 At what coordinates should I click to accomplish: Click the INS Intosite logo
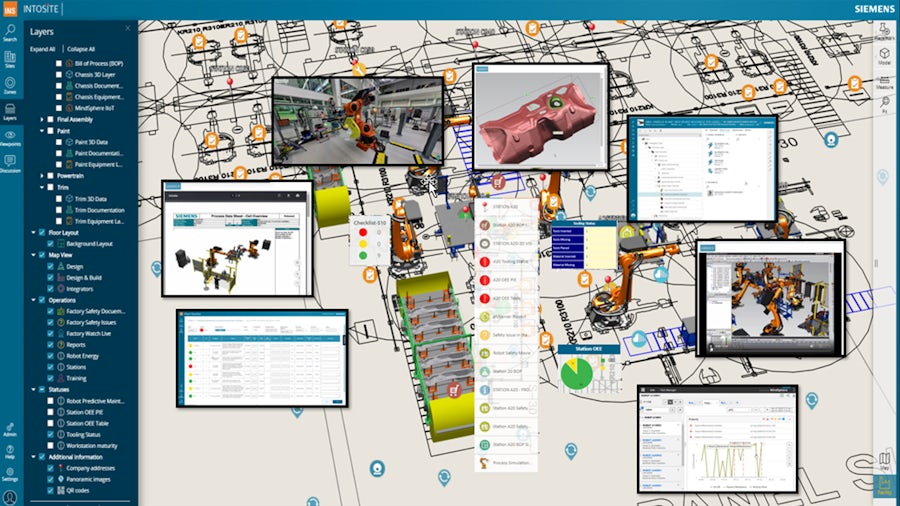(10, 9)
